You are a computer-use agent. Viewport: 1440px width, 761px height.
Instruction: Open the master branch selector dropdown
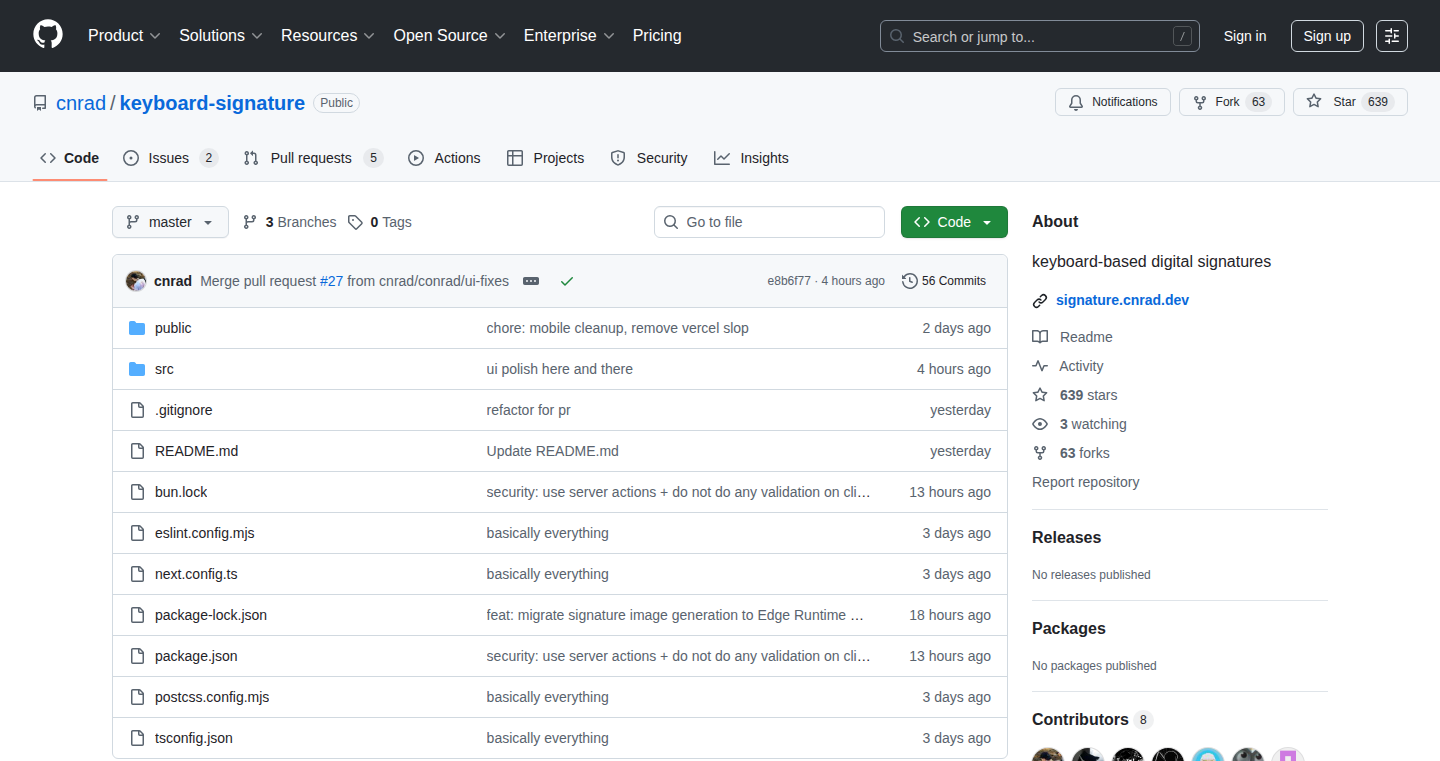pyautogui.click(x=170, y=222)
